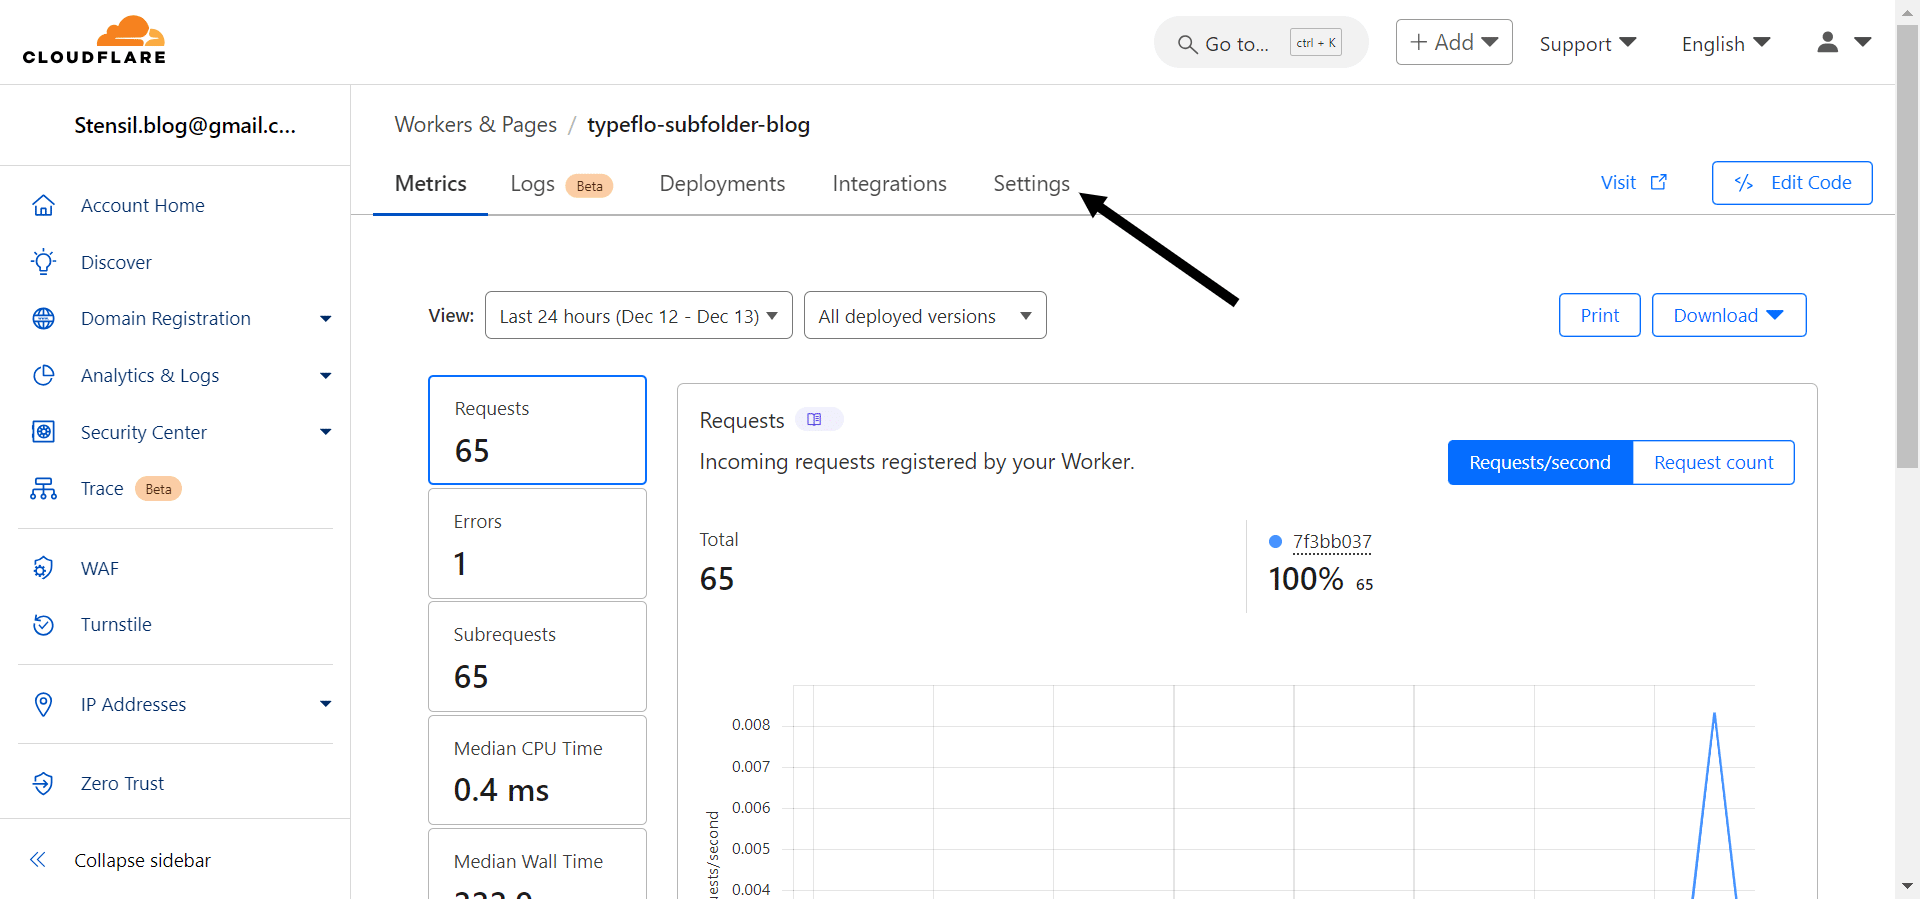Image resolution: width=1920 pixels, height=899 pixels.
Task: Switch to the Deployments tab
Action: pos(722,184)
